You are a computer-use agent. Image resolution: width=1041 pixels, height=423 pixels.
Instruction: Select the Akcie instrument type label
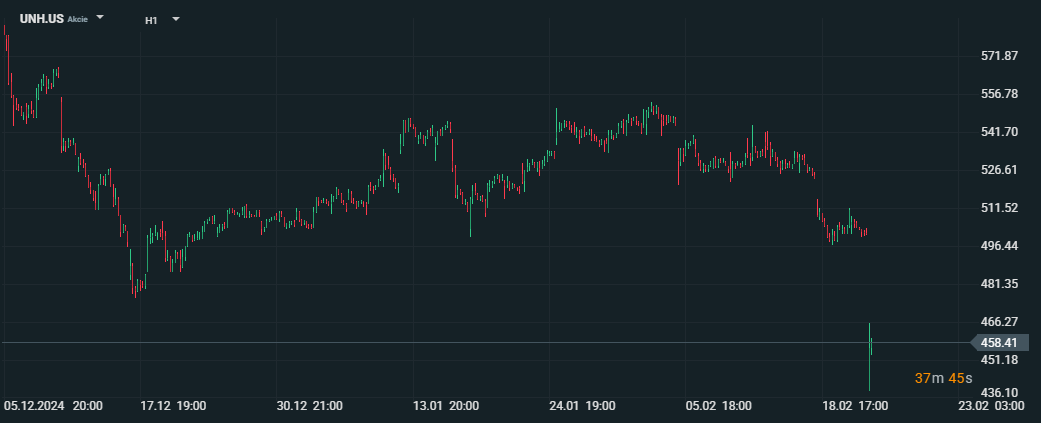[77, 19]
